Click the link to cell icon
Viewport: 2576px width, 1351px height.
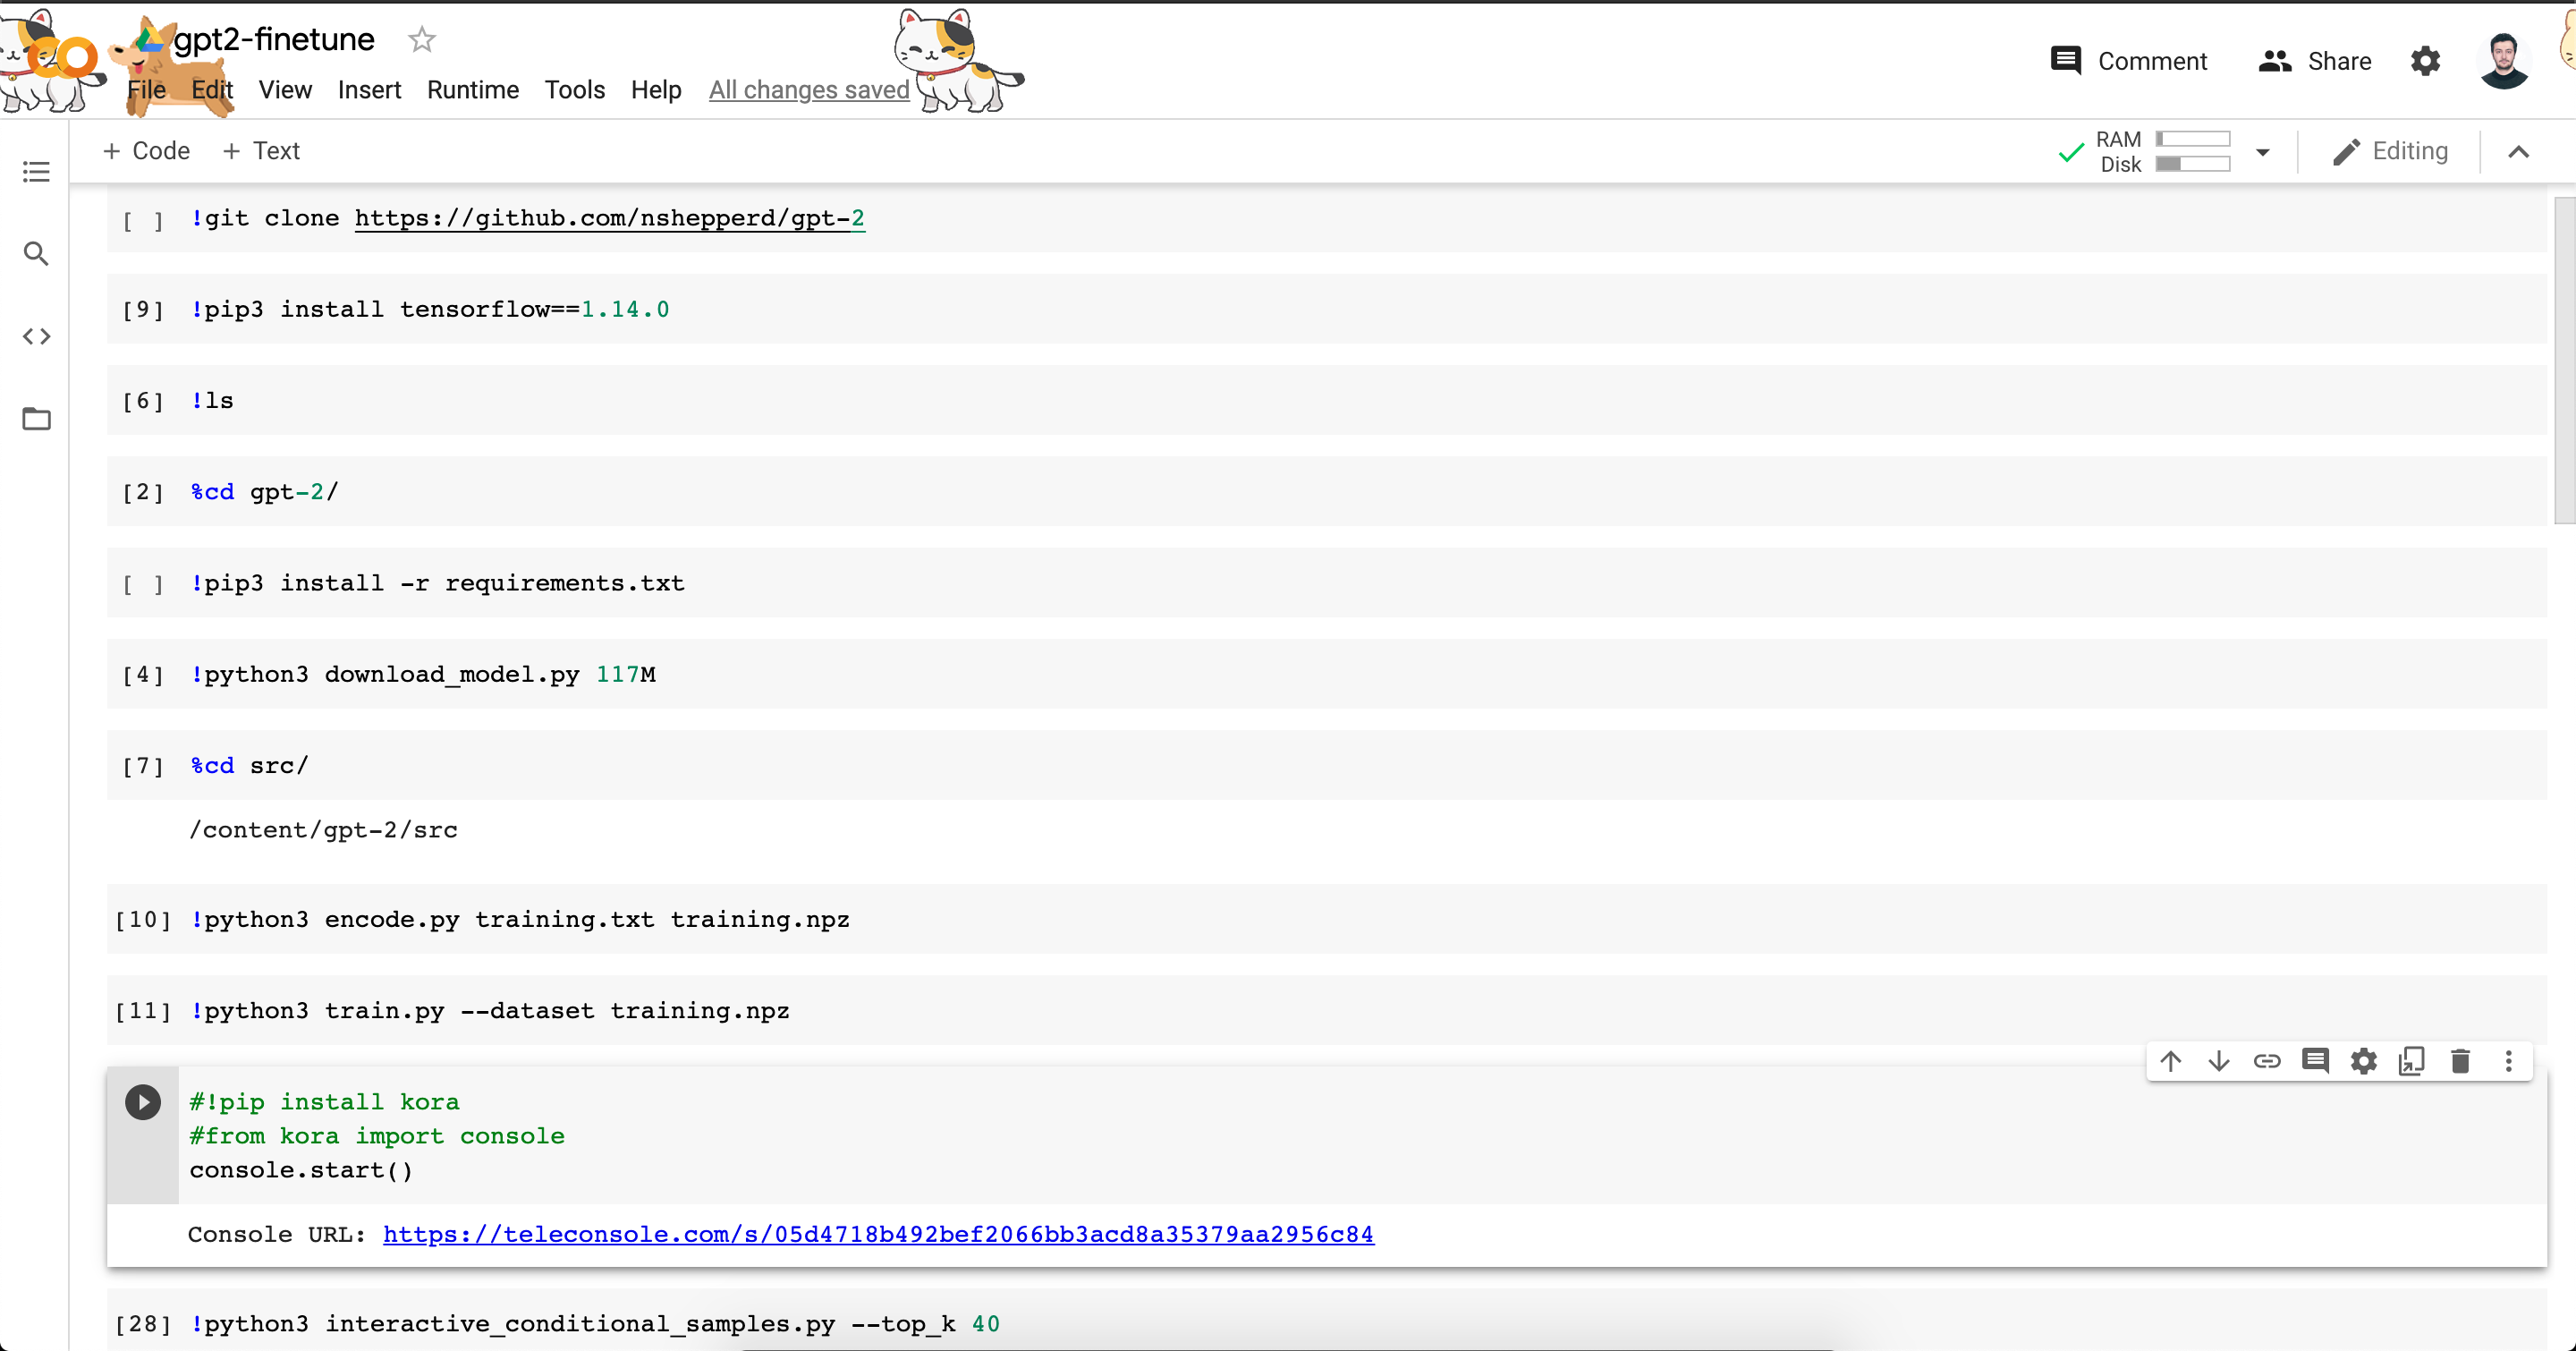[2267, 1061]
